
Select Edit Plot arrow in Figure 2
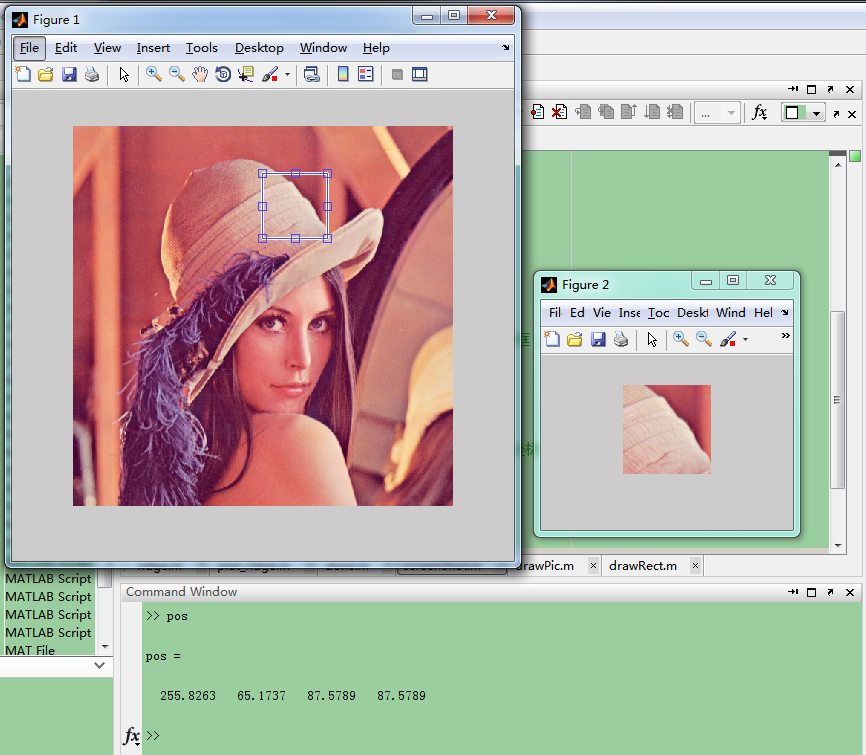coord(652,339)
